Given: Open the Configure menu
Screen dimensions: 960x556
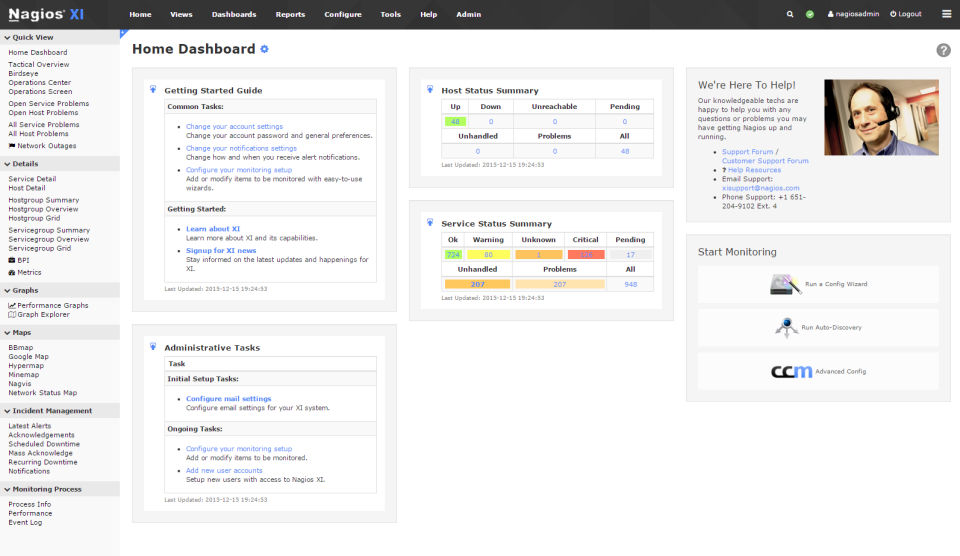Looking at the screenshot, I should [343, 14].
